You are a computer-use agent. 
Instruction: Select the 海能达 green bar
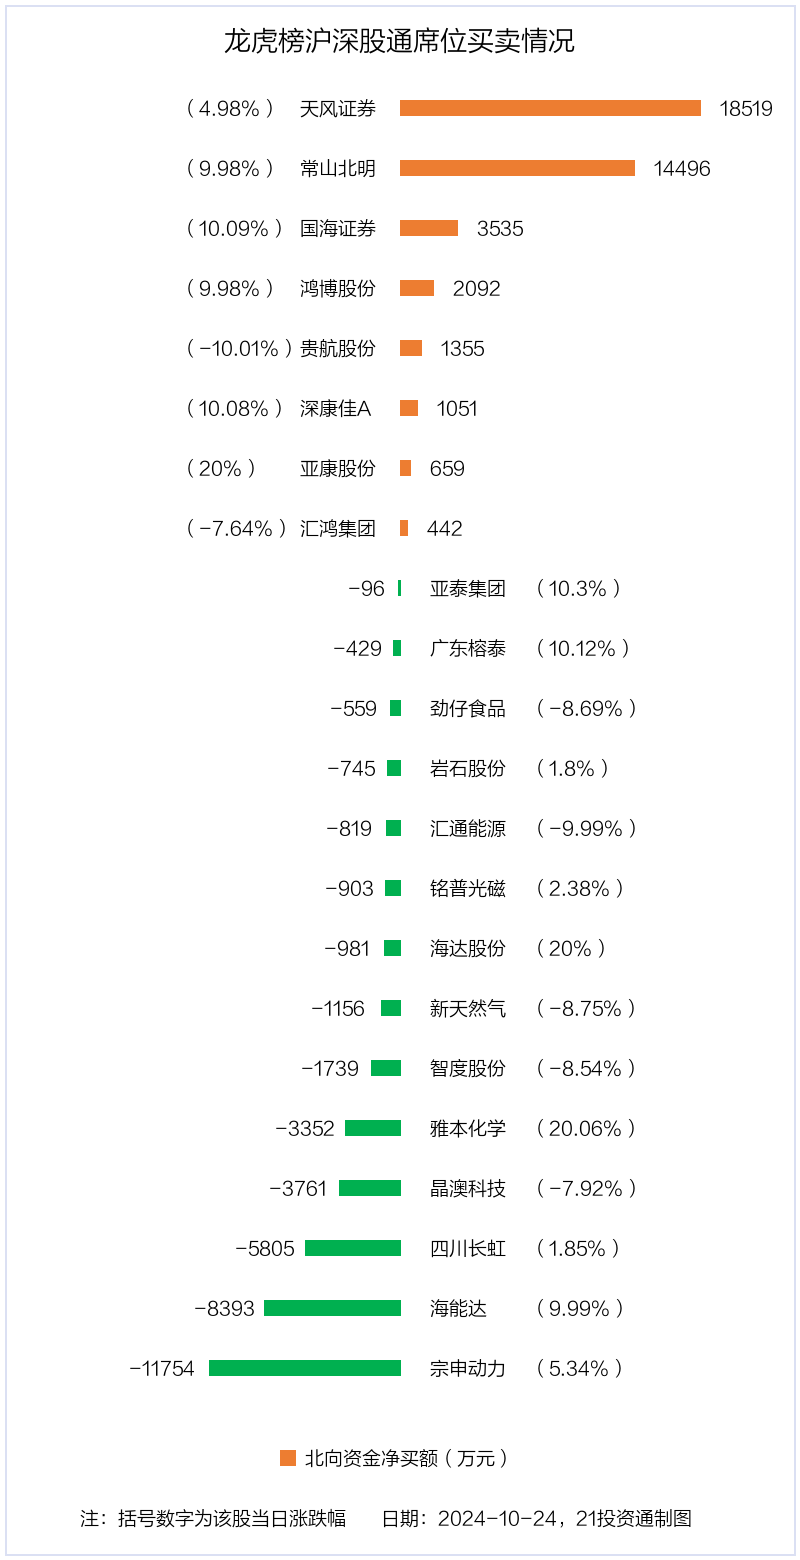click(x=332, y=1308)
